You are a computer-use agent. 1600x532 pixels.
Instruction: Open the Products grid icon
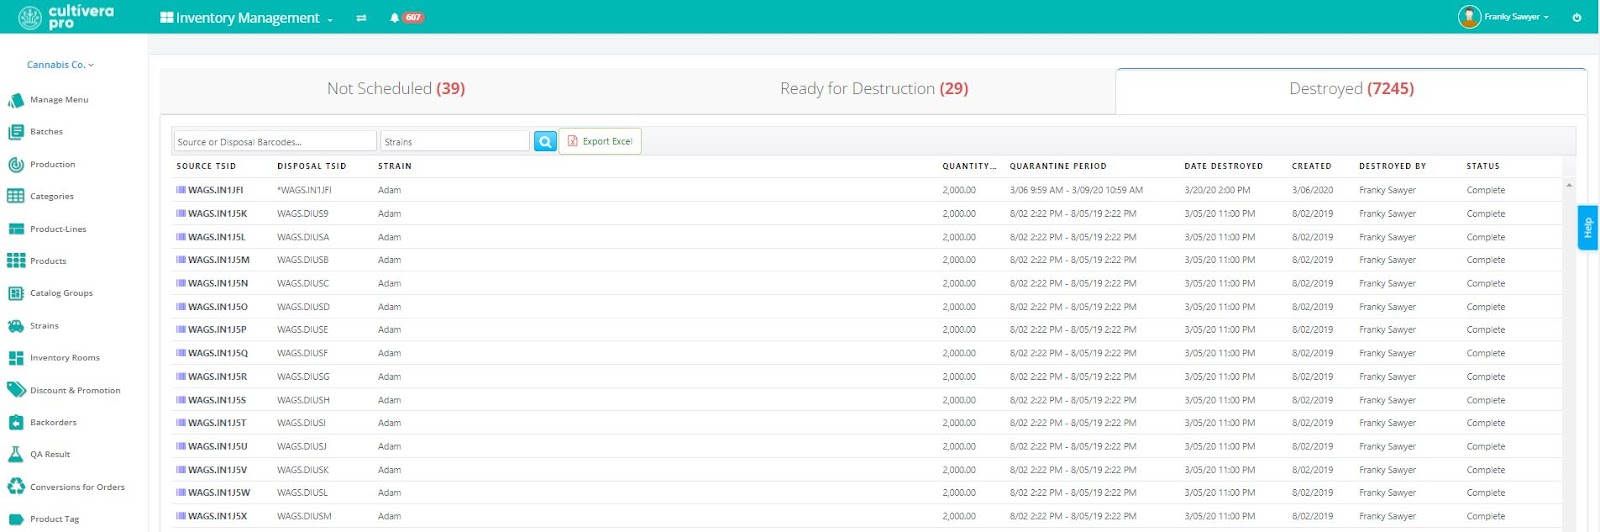coord(16,261)
